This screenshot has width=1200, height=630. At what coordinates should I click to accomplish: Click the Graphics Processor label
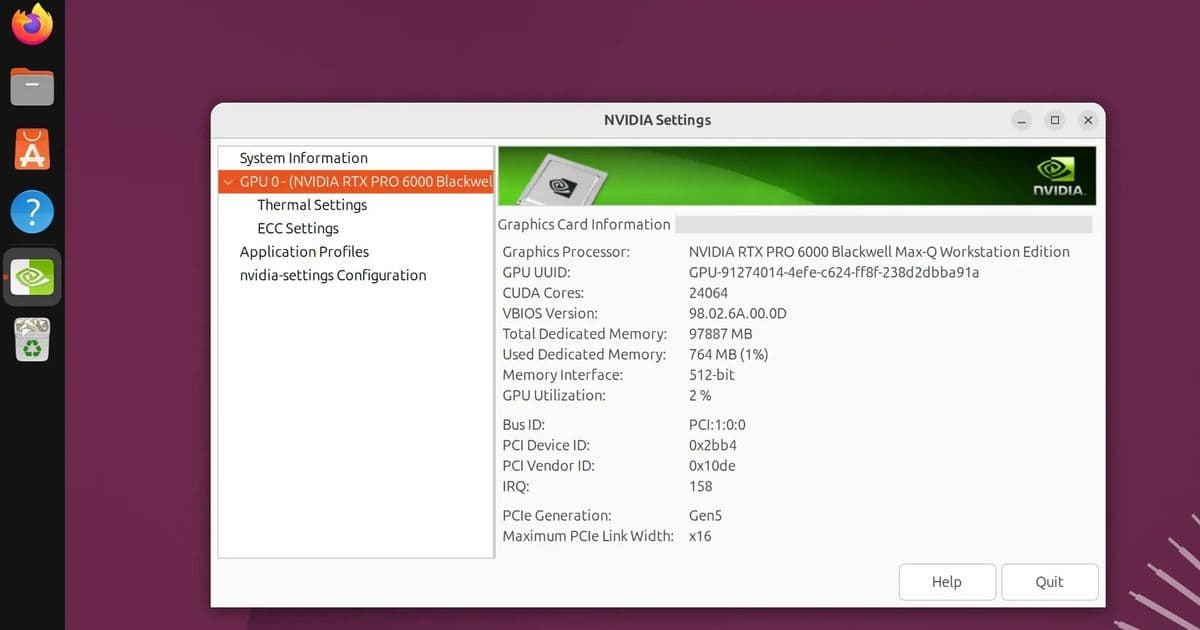click(566, 252)
